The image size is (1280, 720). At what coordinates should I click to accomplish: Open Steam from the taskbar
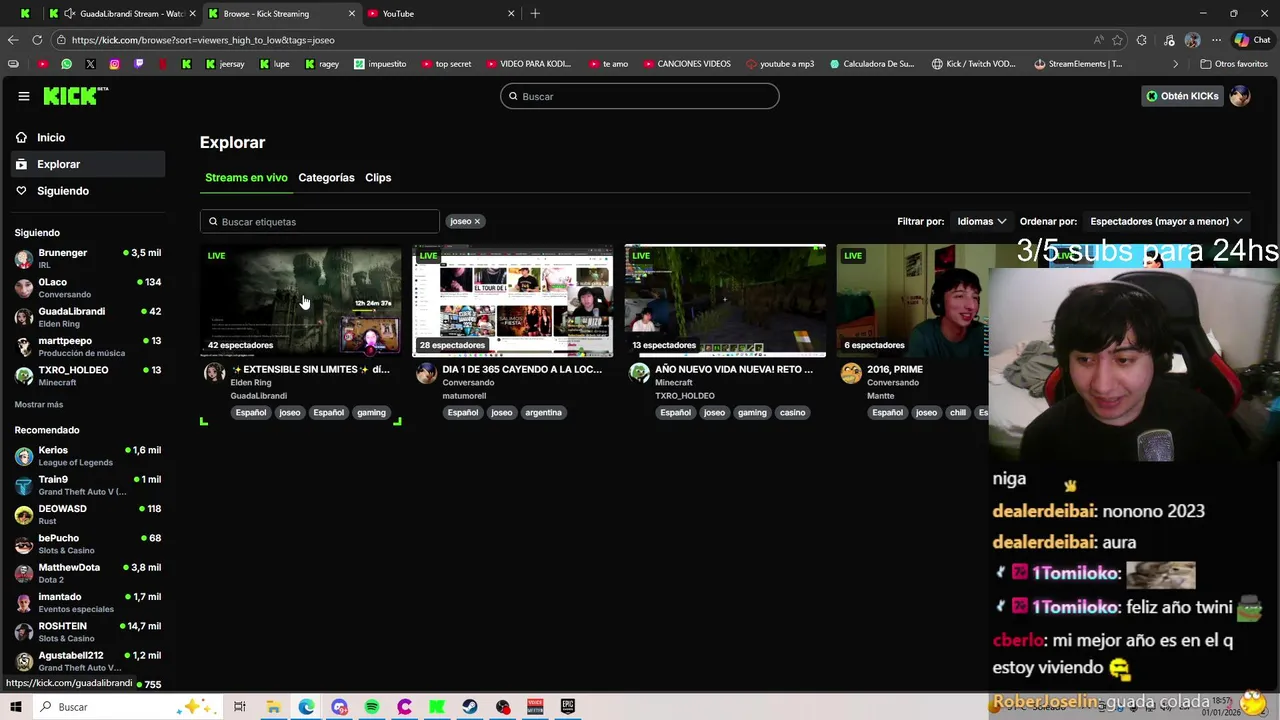click(x=470, y=707)
